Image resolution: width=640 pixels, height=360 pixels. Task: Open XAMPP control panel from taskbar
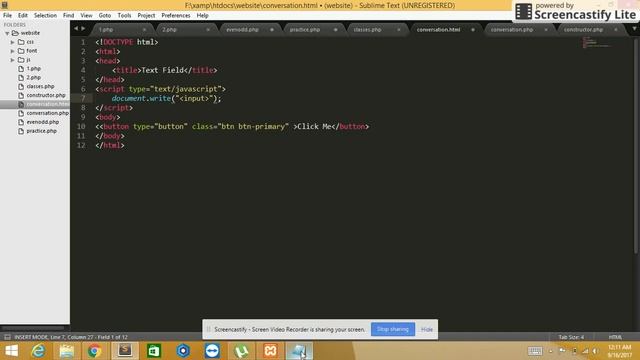[270, 351]
